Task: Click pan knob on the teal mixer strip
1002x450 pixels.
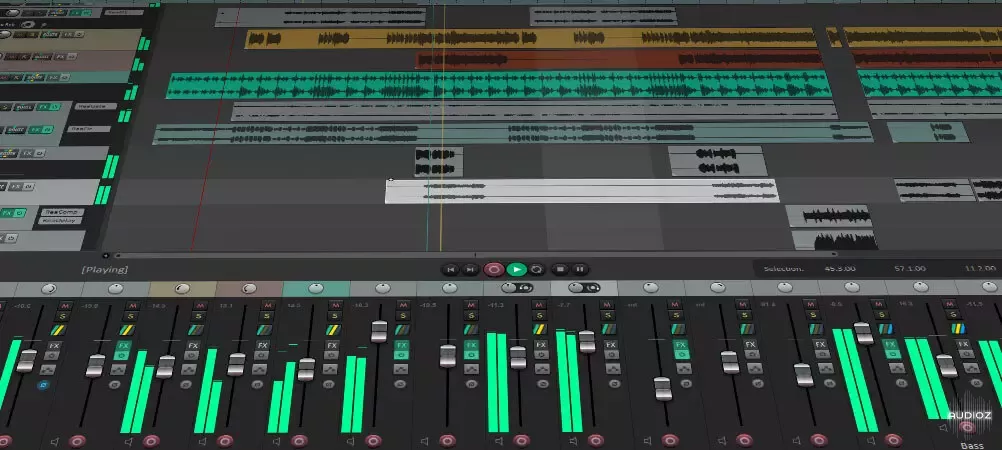Action: 316,288
